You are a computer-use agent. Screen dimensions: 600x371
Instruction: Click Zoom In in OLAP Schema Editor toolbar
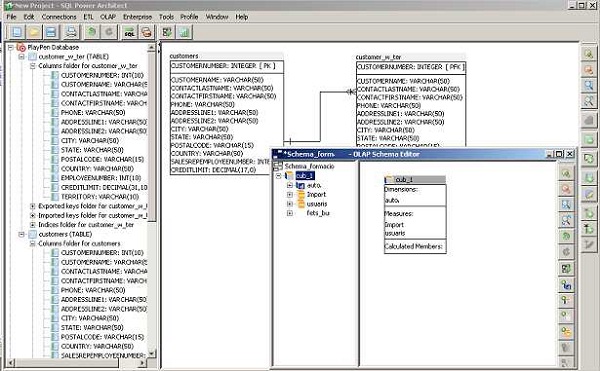pos(566,173)
